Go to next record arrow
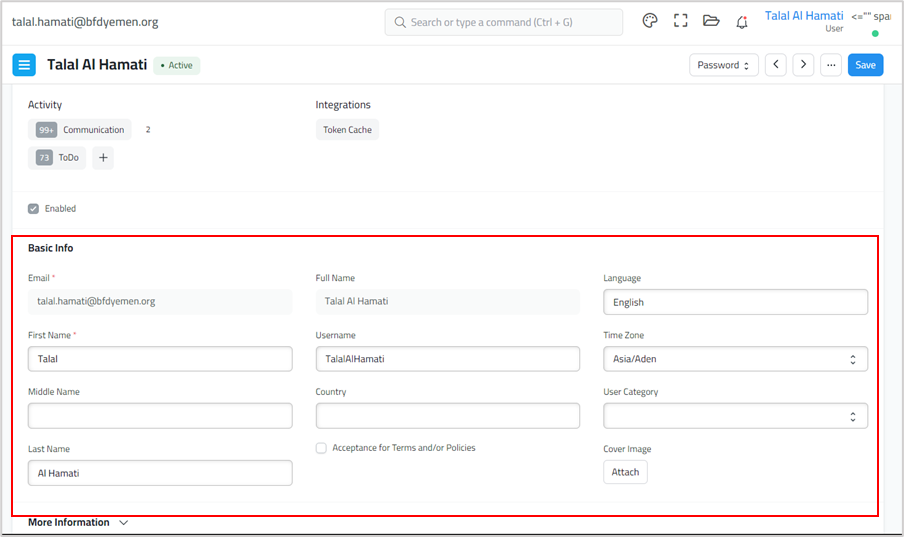This screenshot has width=904, height=537. point(803,65)
